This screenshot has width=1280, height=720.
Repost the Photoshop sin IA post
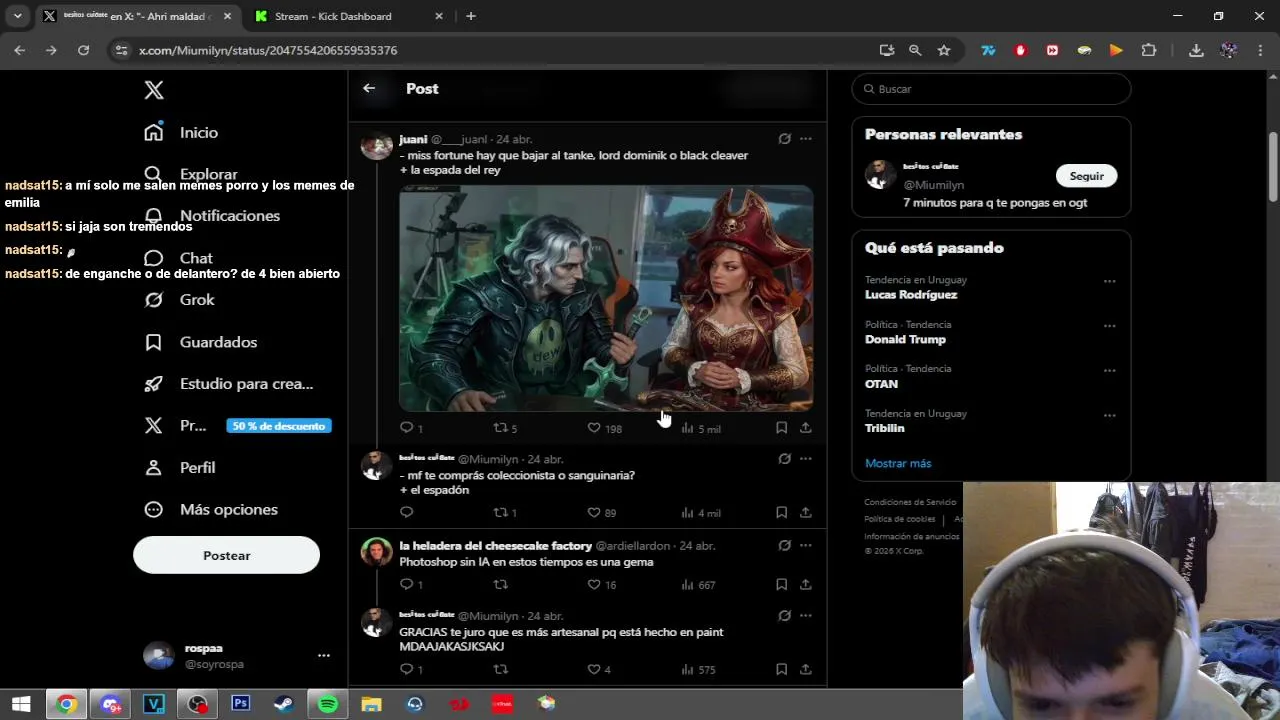pyautogui.click(x=501, y=584)
